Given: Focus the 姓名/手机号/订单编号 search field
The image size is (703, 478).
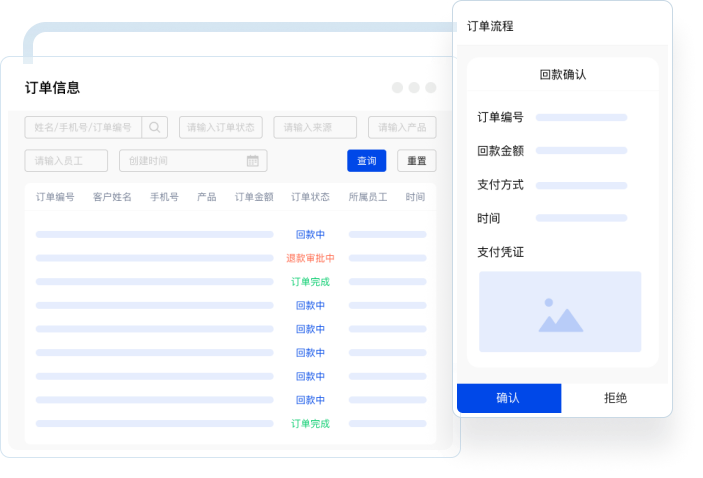Looking at the screenshot, I should point(83,128).
